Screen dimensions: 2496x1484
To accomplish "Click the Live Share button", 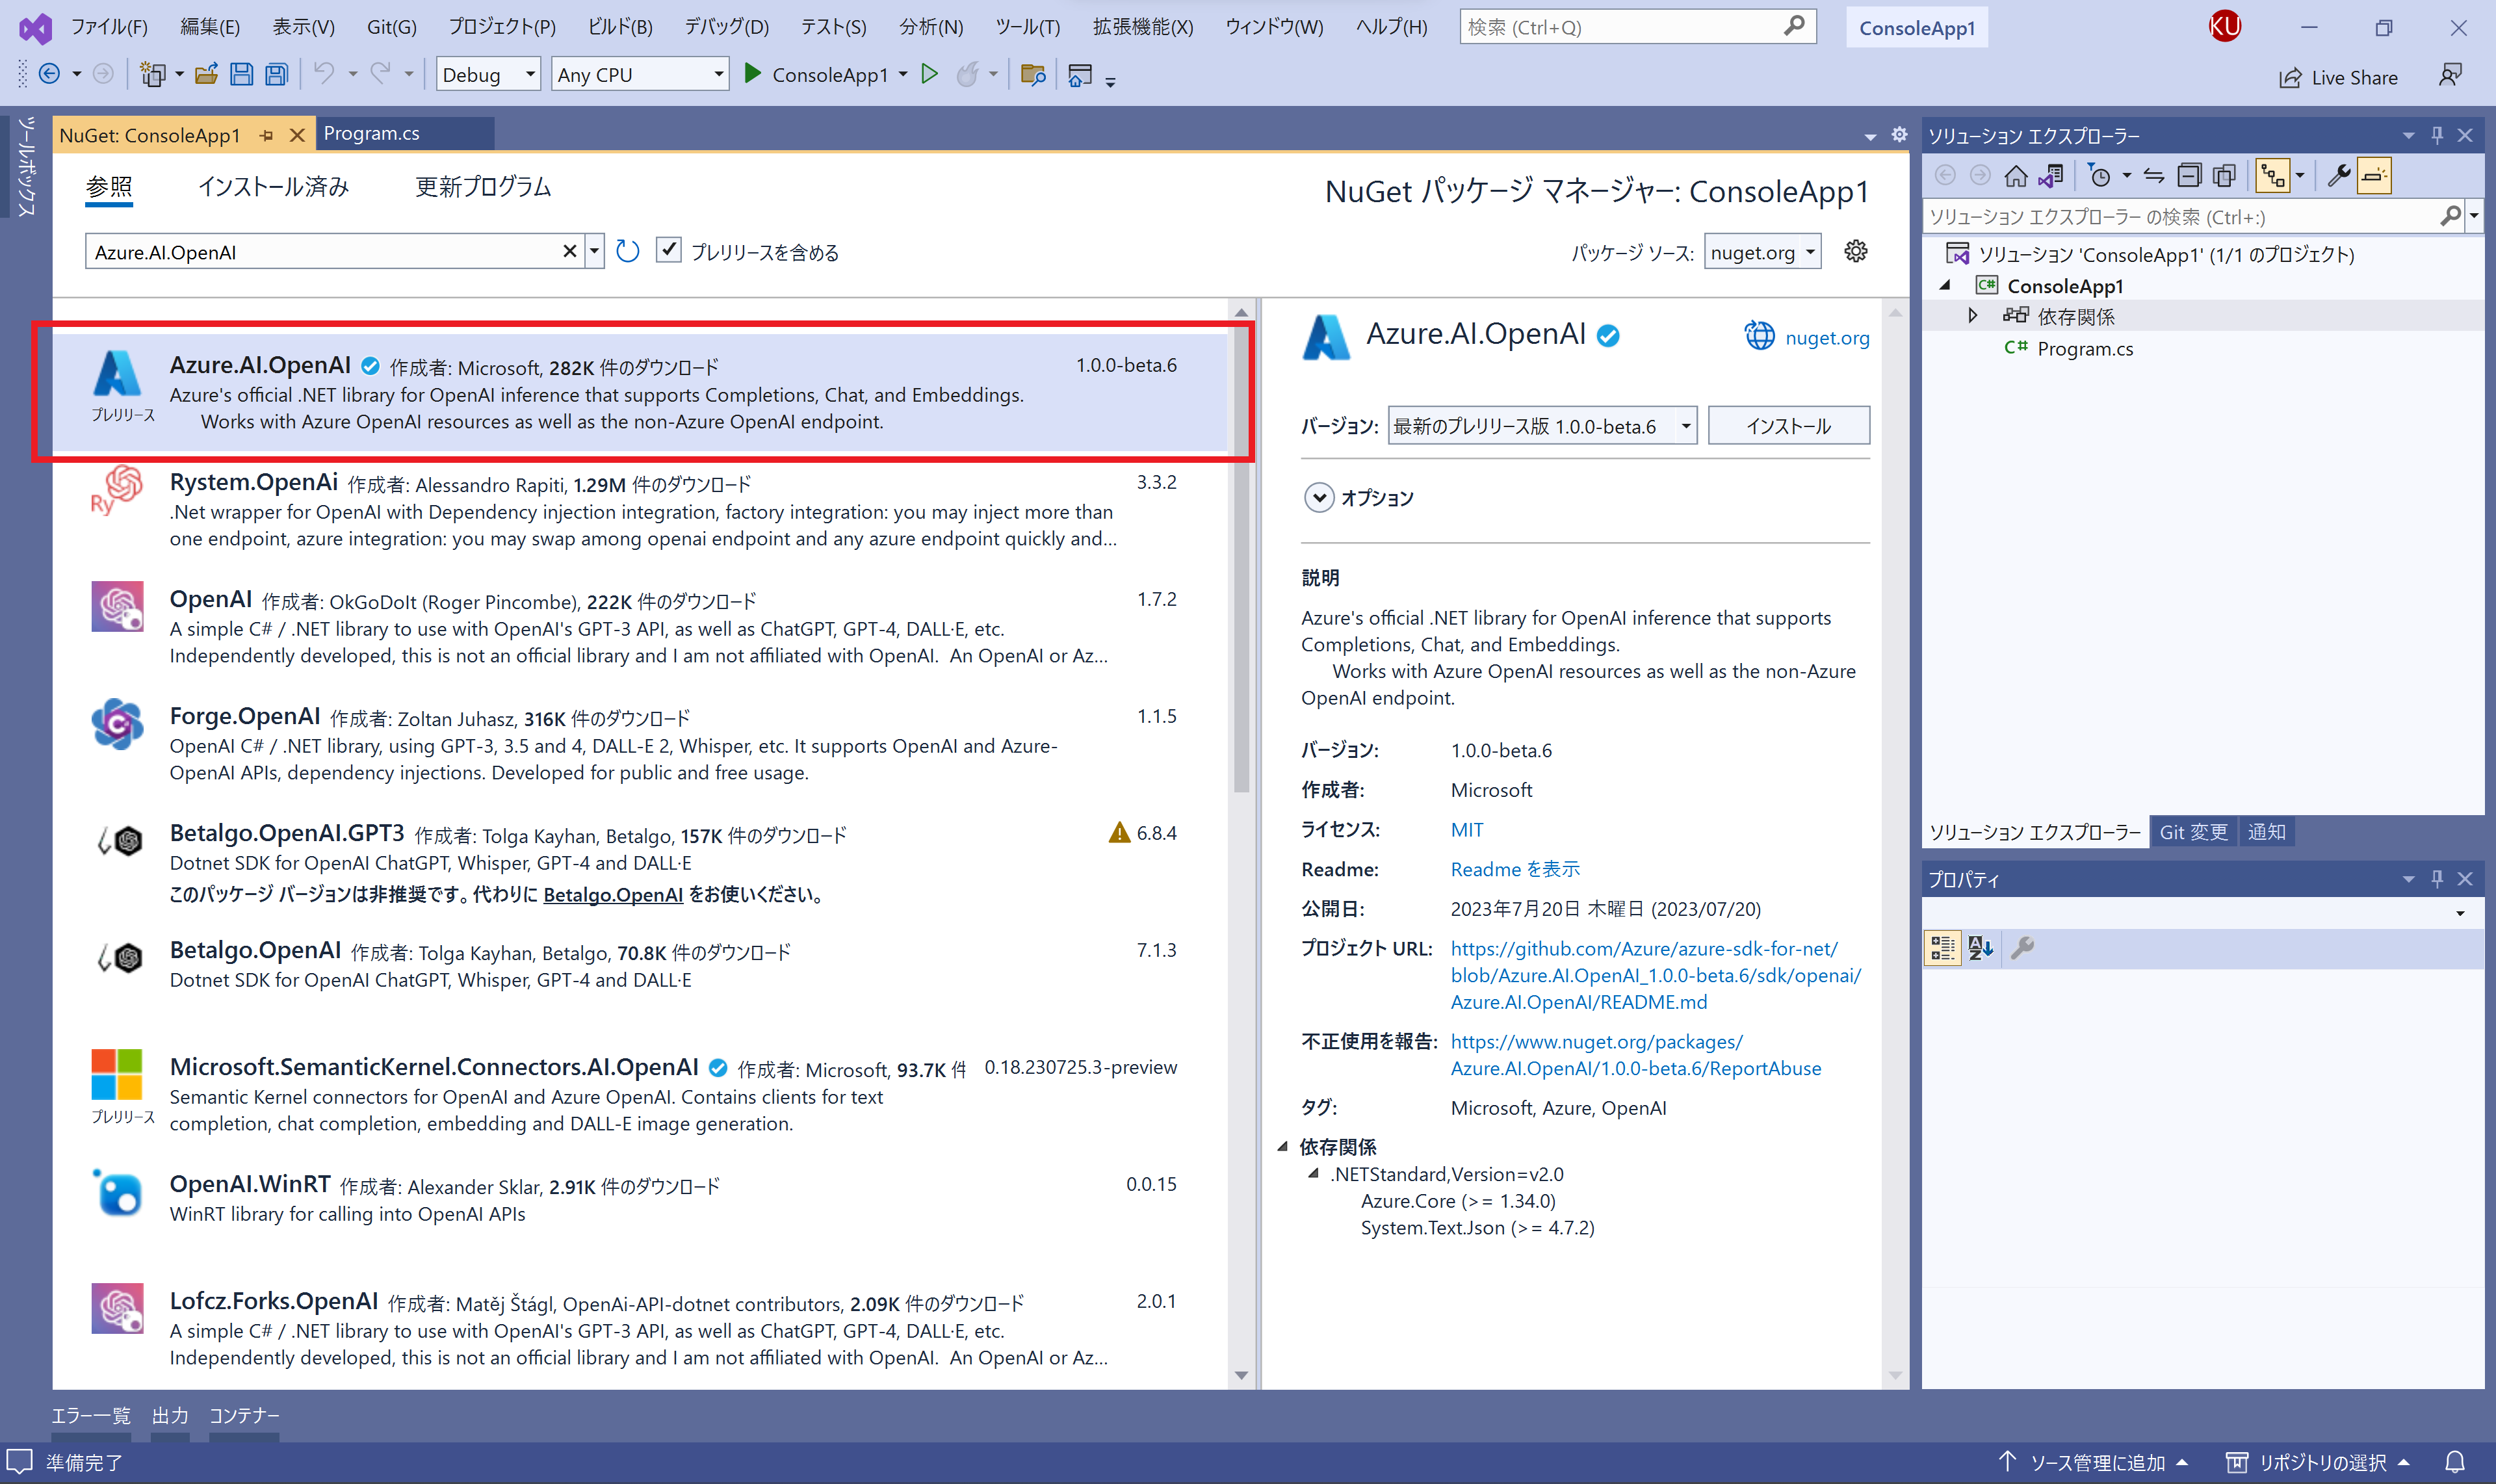I will (2338, 77).
